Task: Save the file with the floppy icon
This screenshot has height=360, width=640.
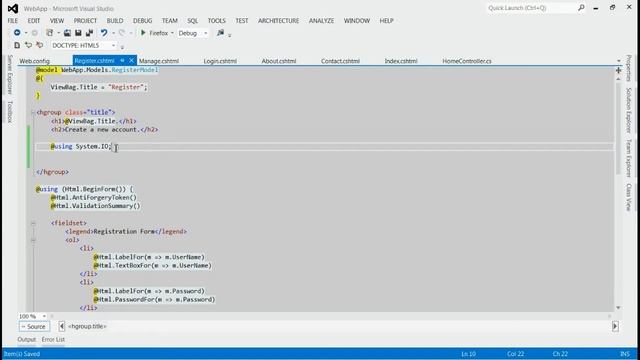Action: pyautogui.click(x=78, y=33)
